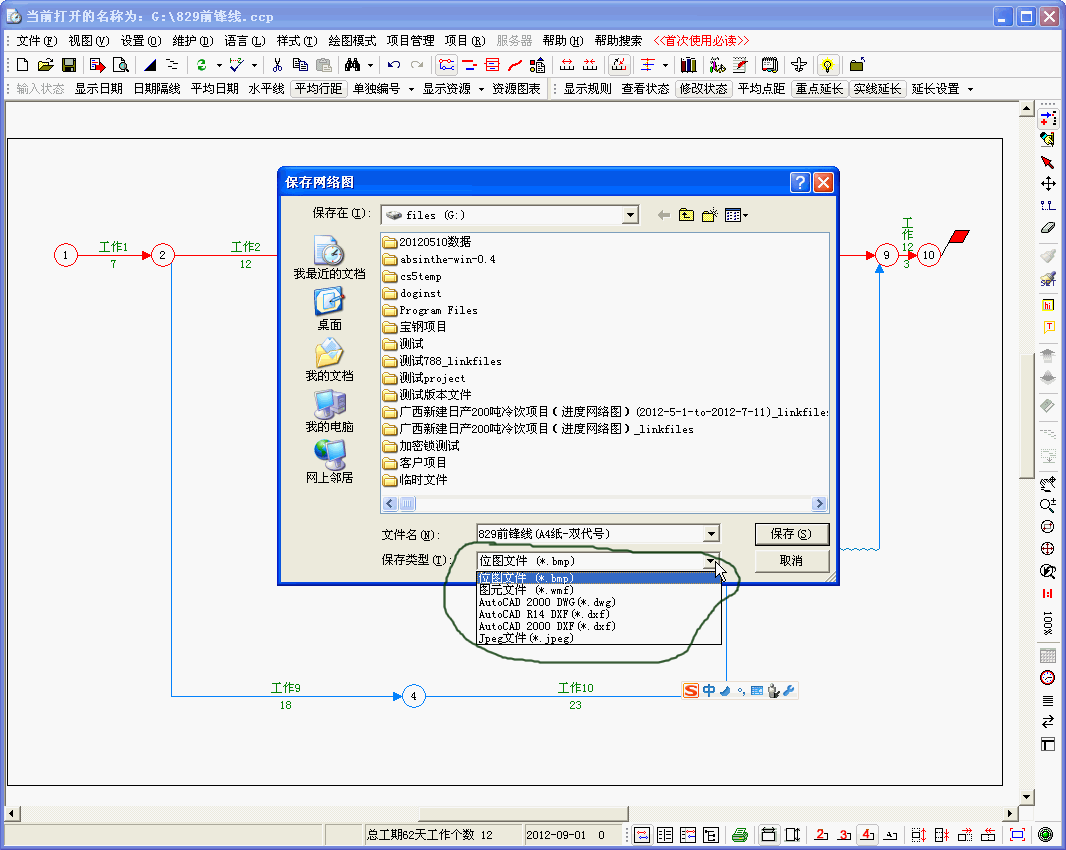This screenshot has width=1066, height=850.
Task: Choose Jpeg文件 (*.jpeg) file type
Action: click(x=598, y=639)
